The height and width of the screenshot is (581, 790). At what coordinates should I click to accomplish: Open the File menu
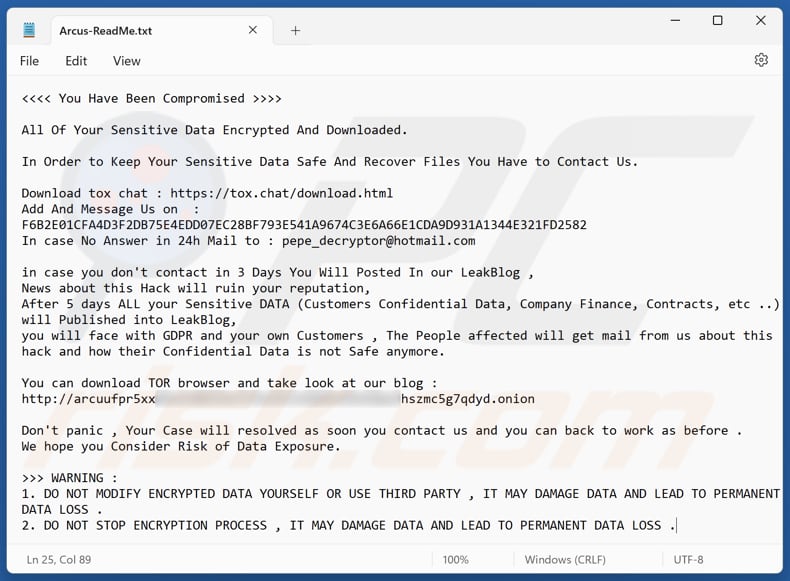pyautogui.click(x=29, y=61)
